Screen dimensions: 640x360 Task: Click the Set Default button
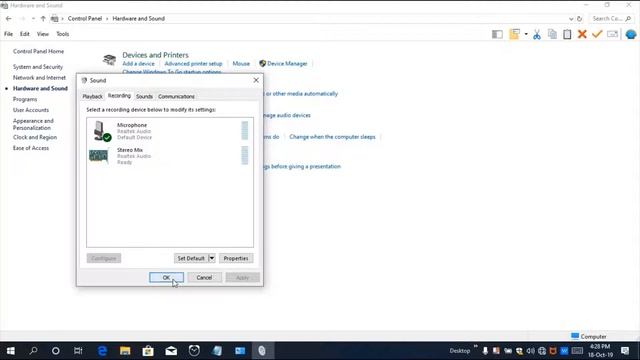191,258
